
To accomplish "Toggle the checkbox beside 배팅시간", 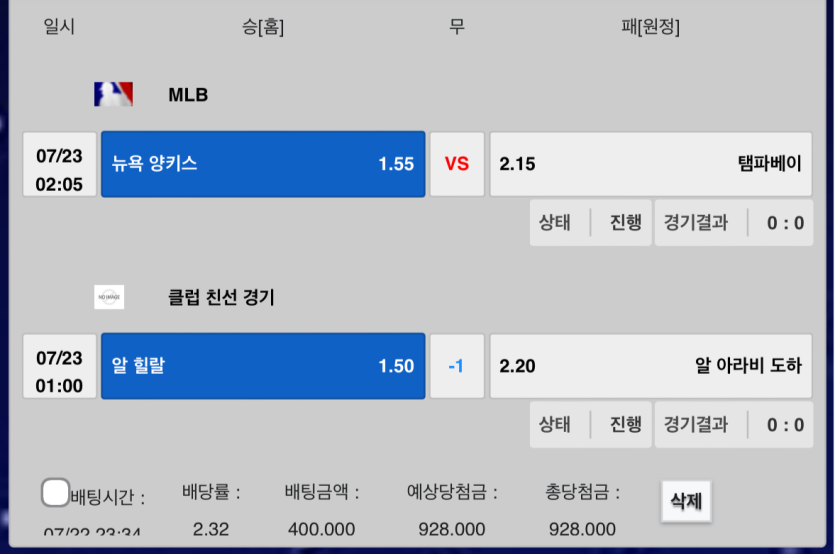I will 56,492.
